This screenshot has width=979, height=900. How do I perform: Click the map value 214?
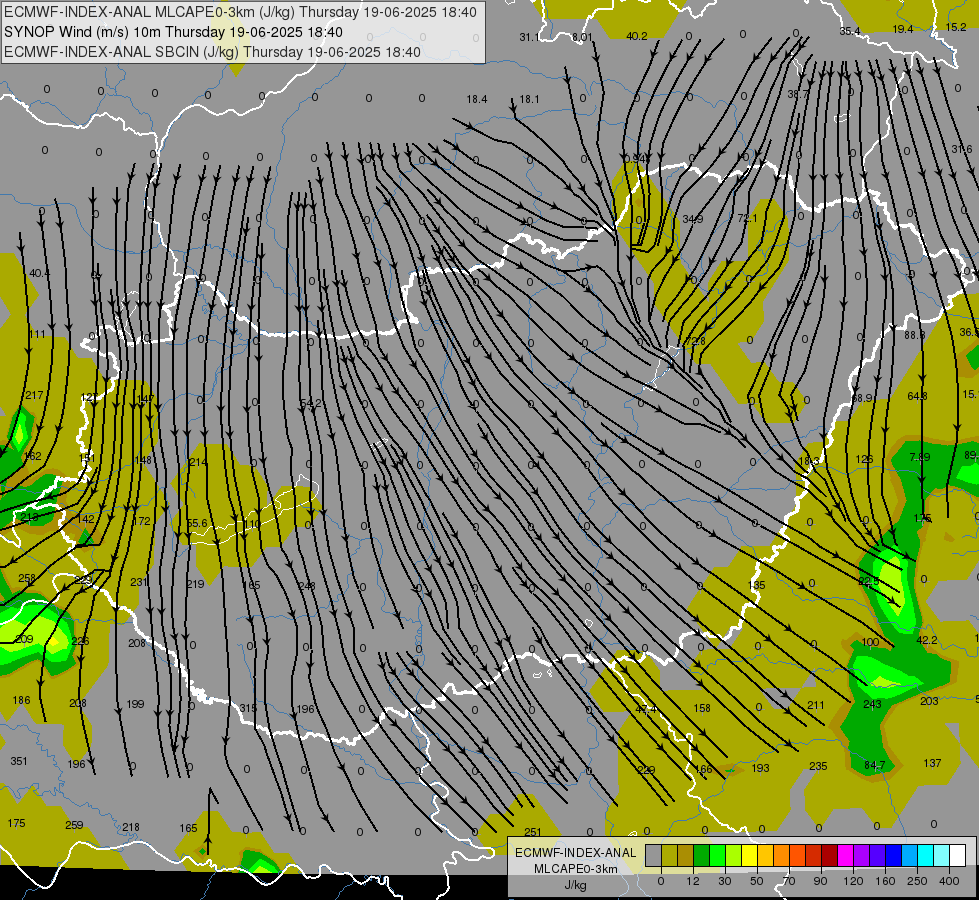click(x=198, y=462)
